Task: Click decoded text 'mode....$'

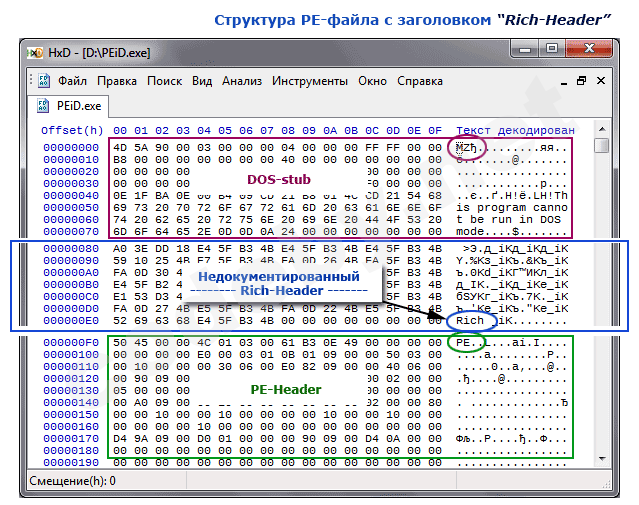Action: click(x=487, y=232)
